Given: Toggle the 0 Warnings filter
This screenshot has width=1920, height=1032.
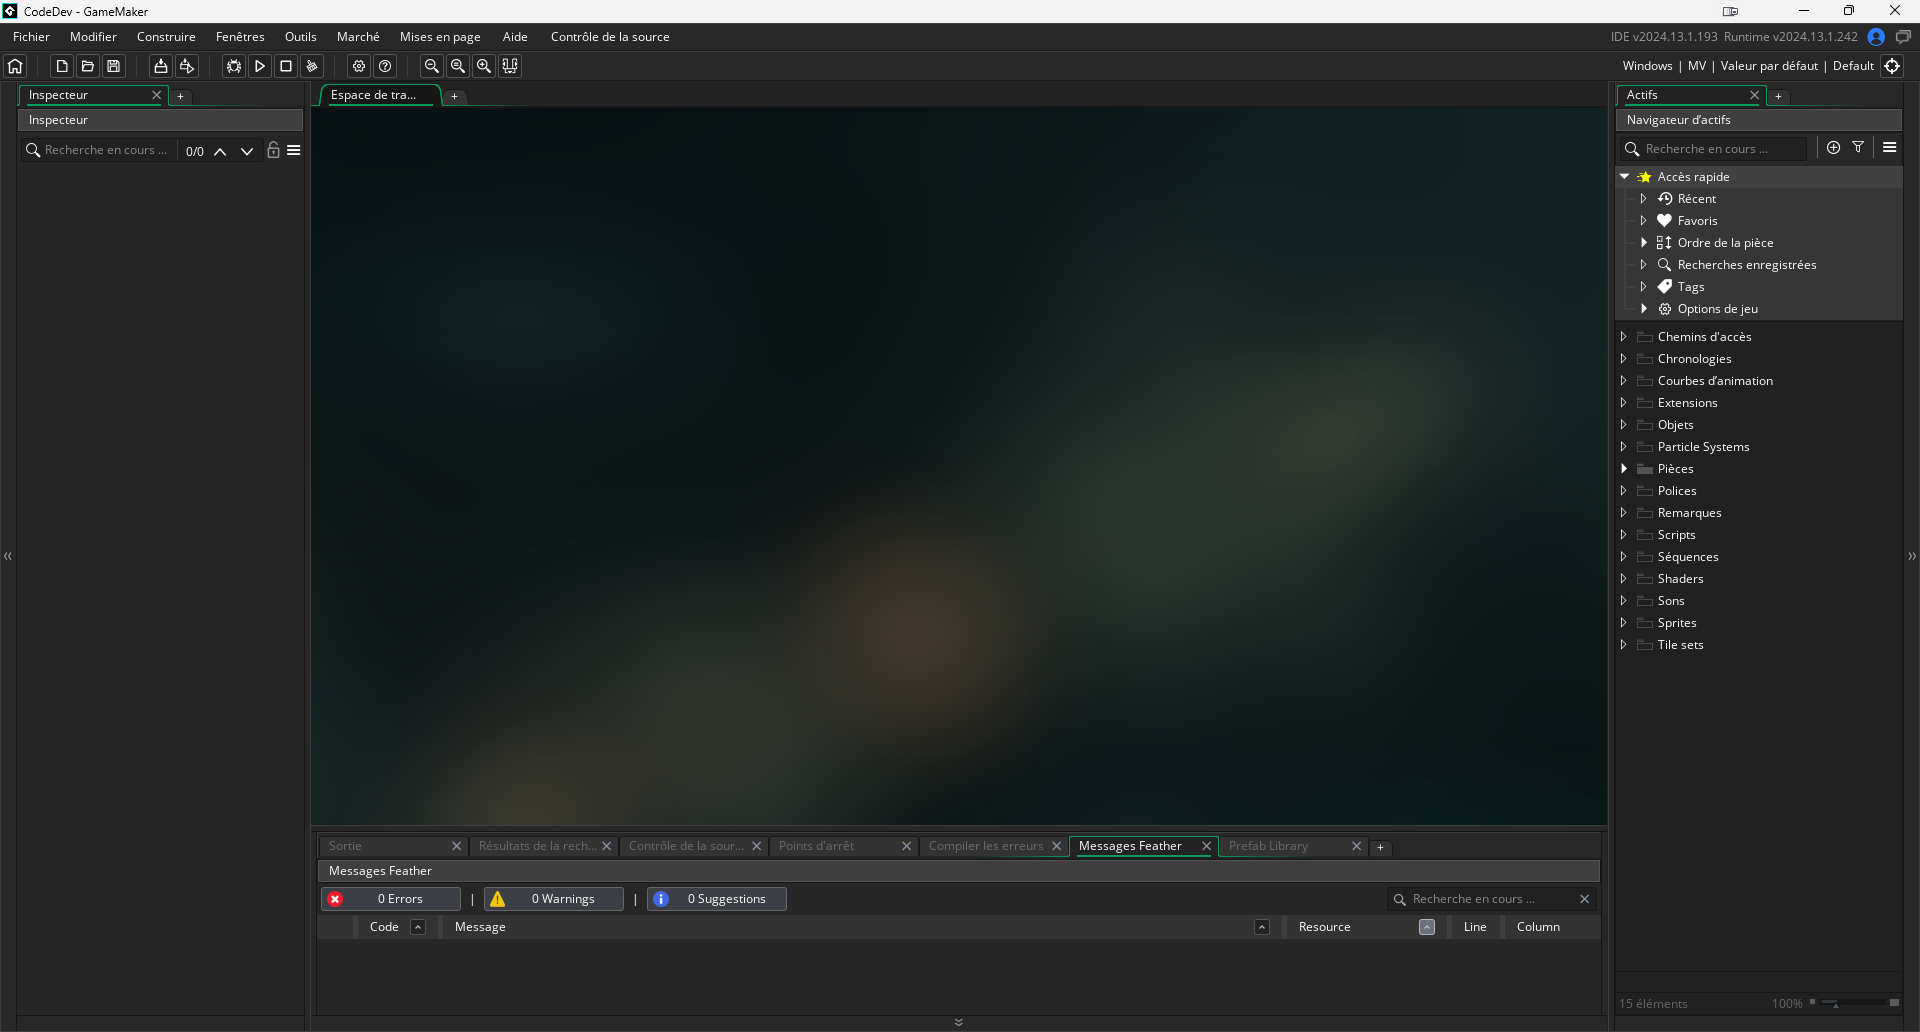Looking at the screenshot, I should coord(554,899).
